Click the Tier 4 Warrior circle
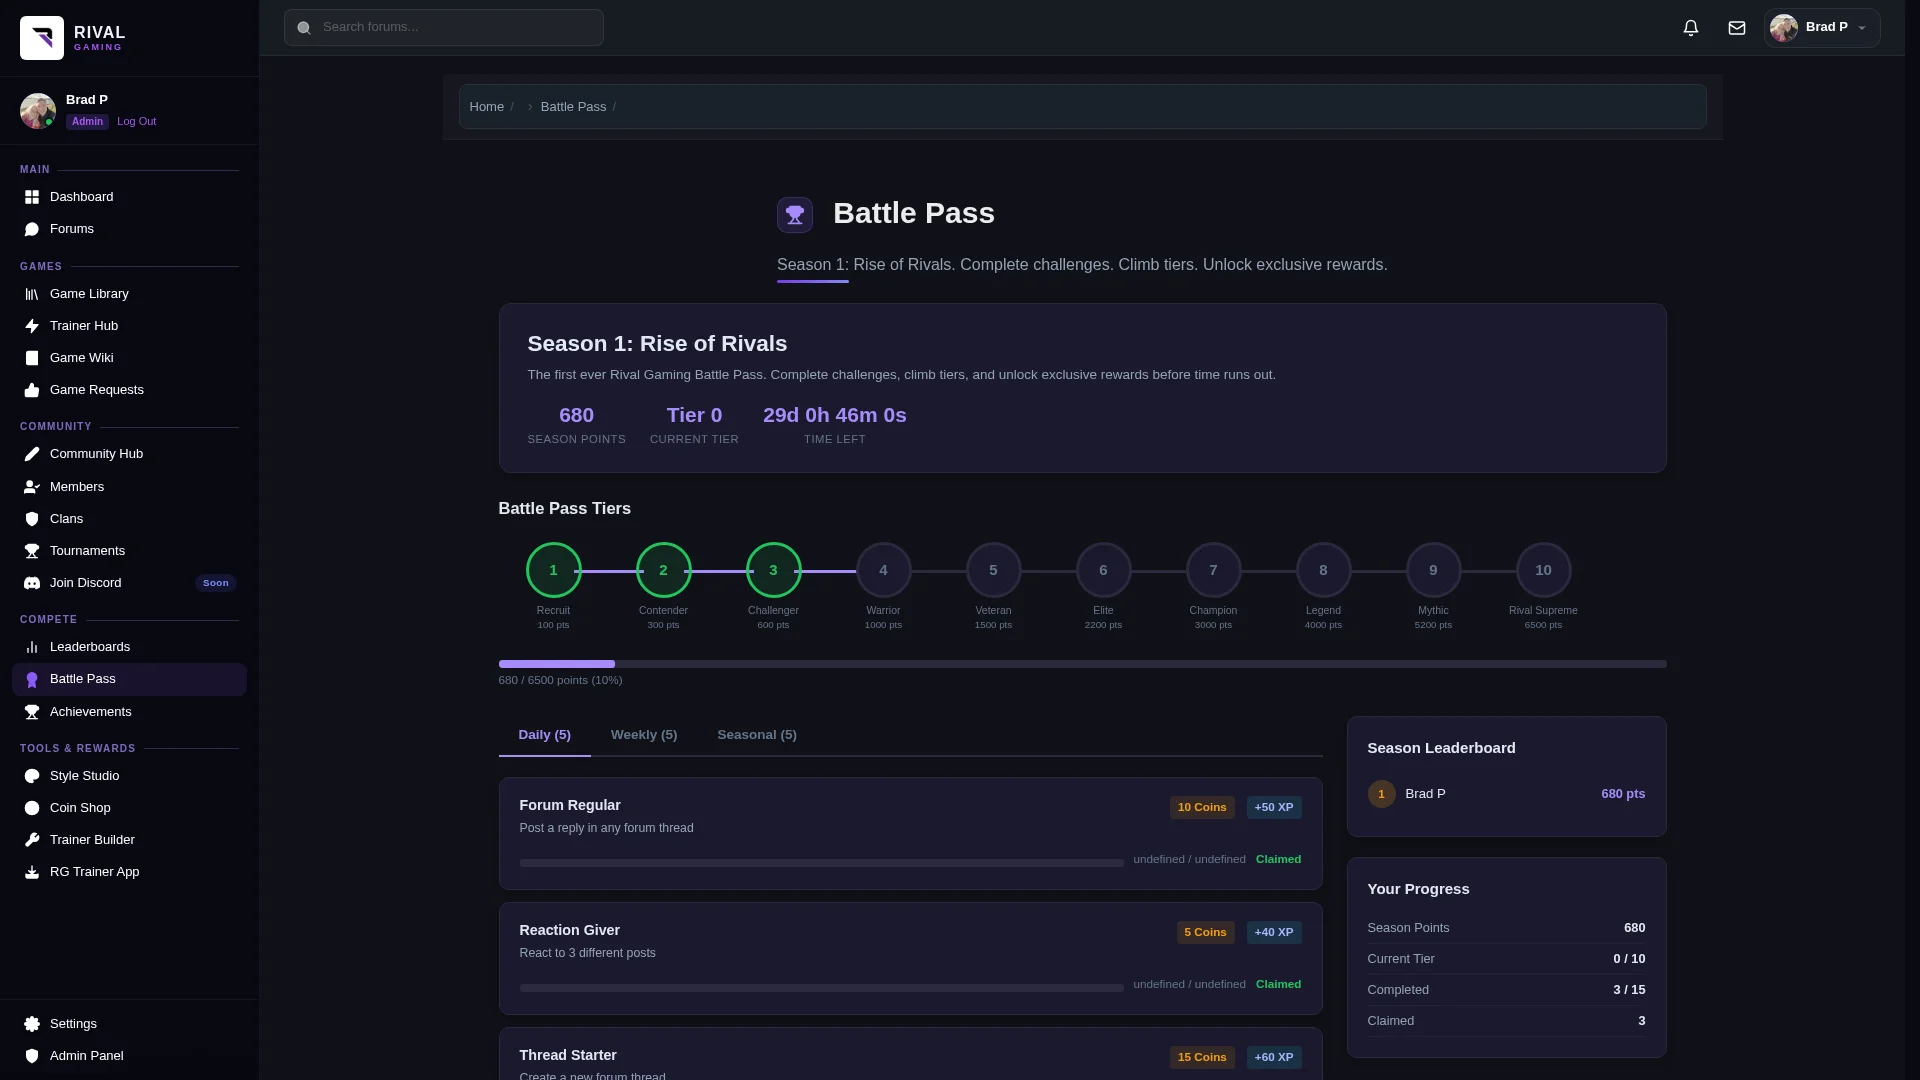 click(883, 570)
